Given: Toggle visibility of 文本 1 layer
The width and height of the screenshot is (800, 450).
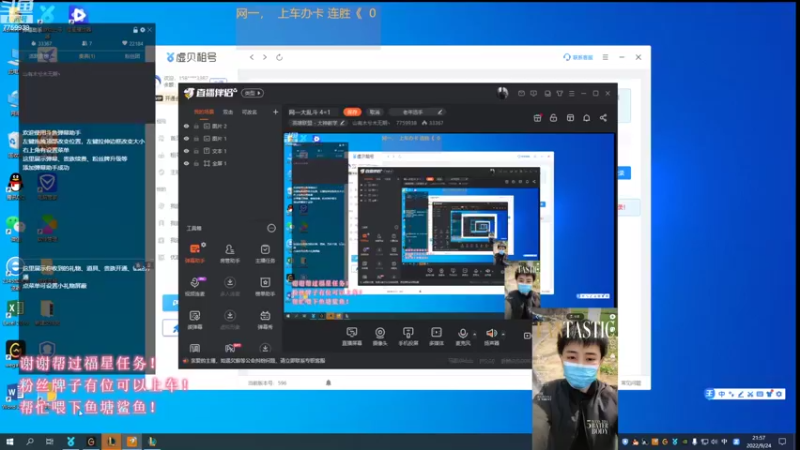Looking at the screenshot, I should pyautogui.click(x=186, y=151).
